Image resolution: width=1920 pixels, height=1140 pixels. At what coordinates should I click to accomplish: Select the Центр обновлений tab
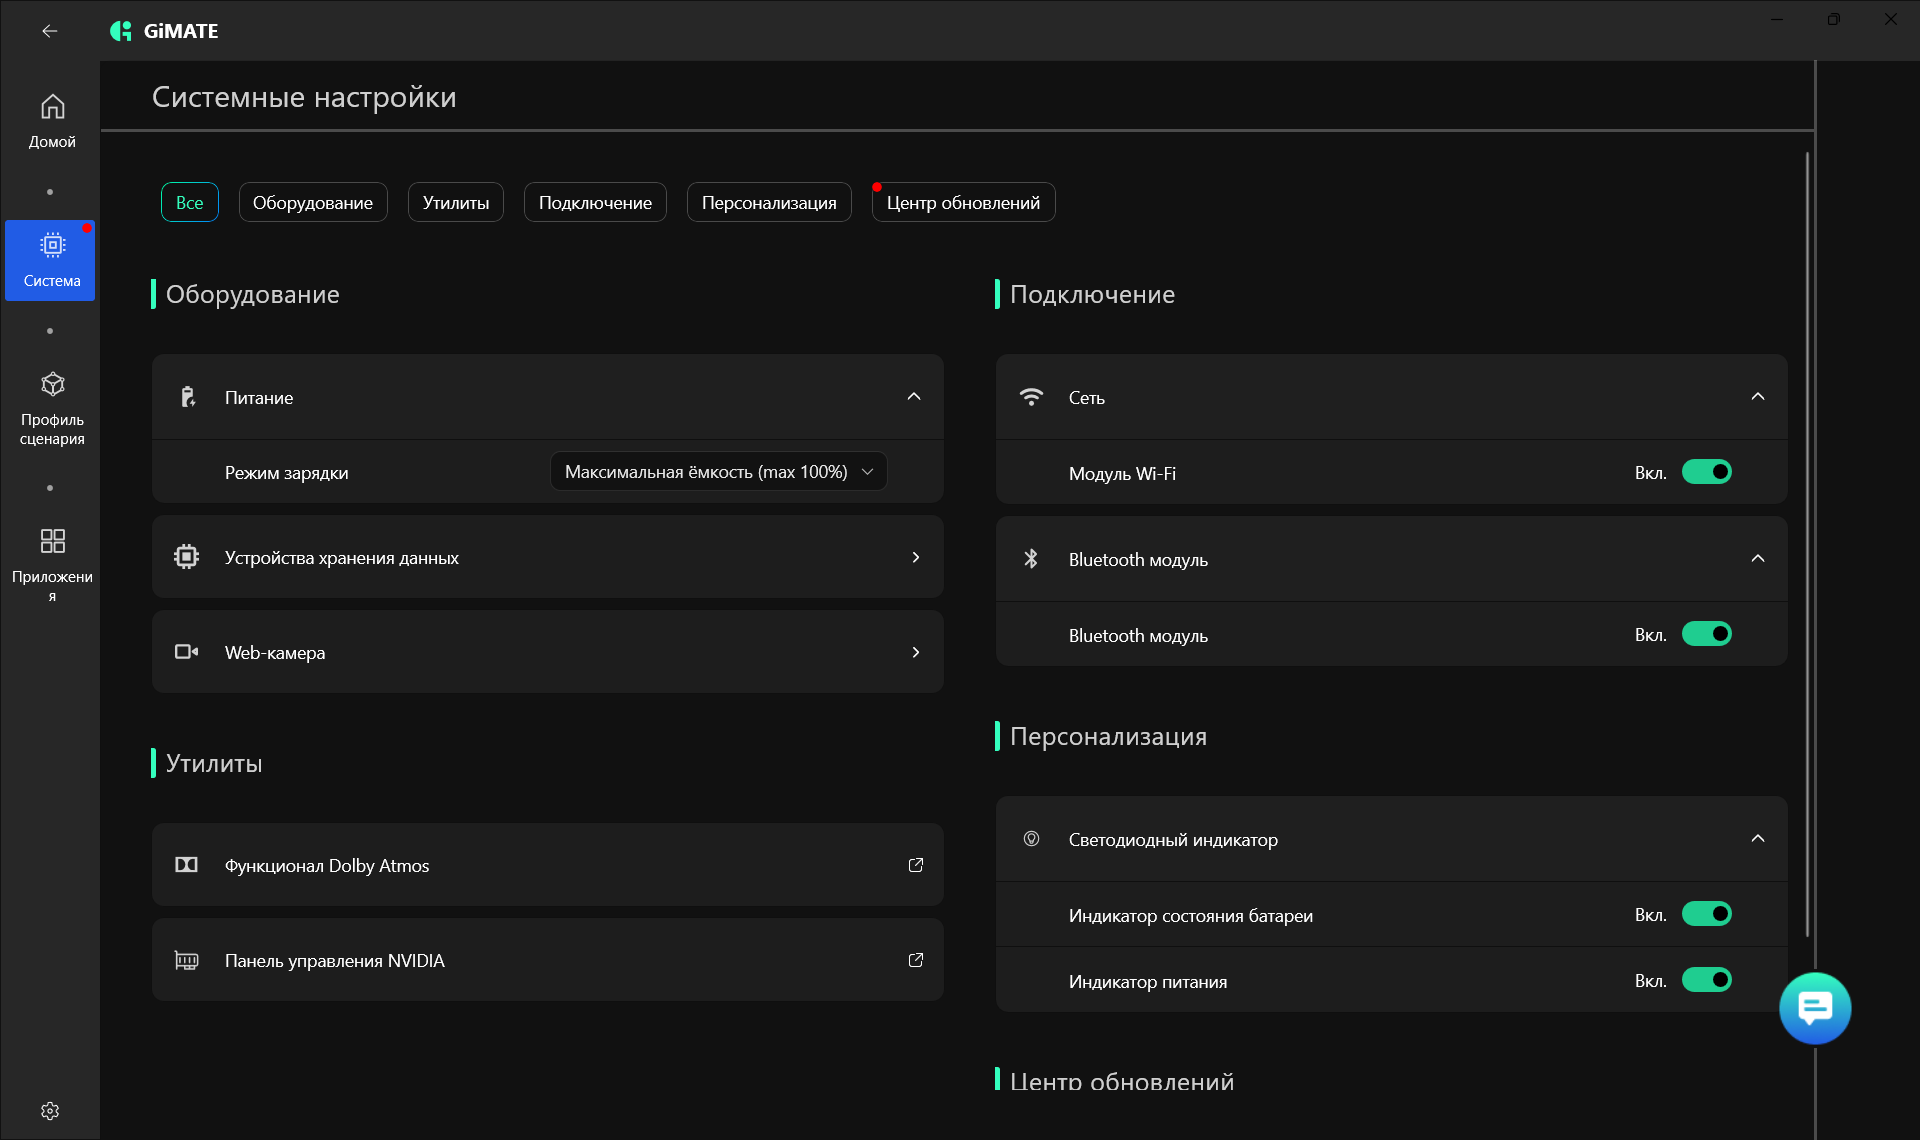962,202
